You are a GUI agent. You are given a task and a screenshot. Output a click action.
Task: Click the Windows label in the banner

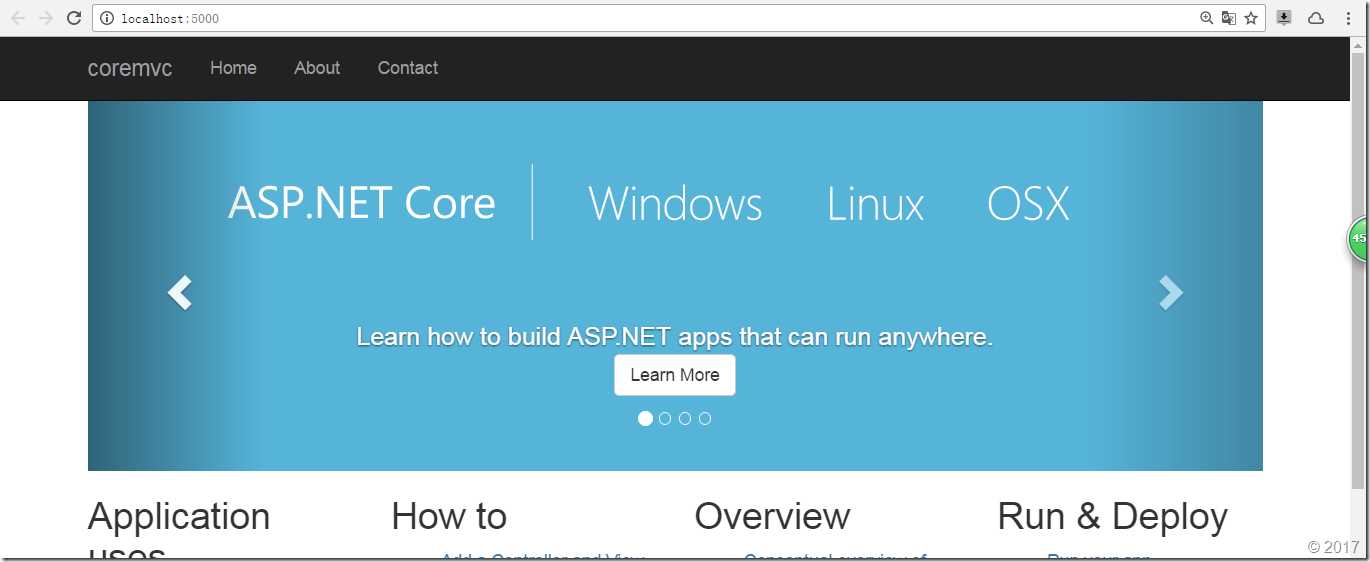point(675,204)
